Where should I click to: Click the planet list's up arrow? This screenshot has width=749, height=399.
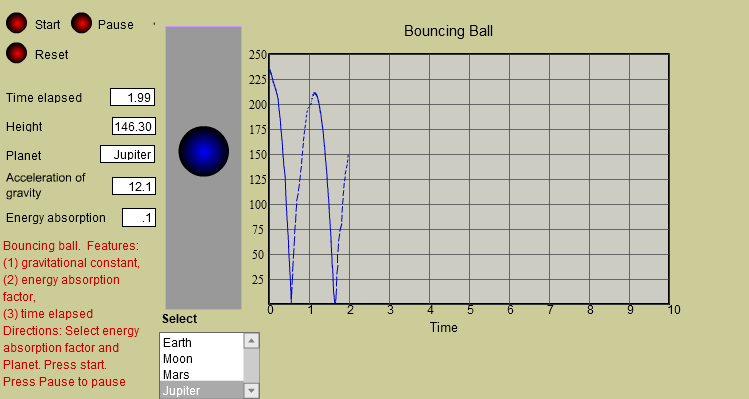(251, 341)
